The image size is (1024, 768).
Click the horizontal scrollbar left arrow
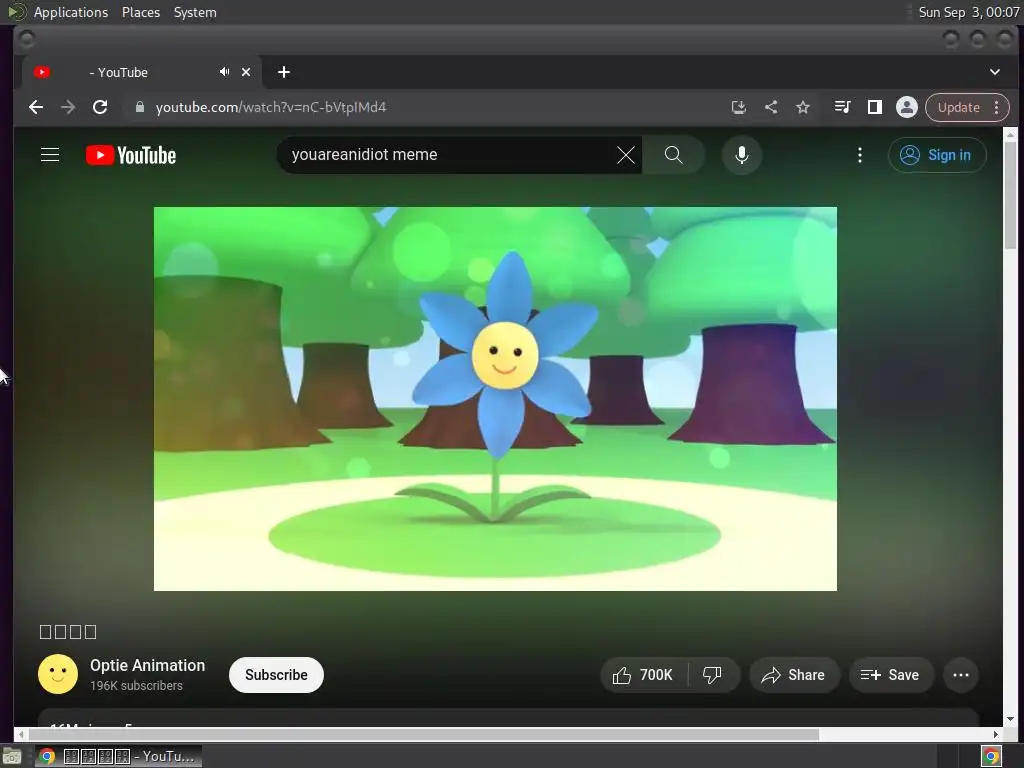(21, 735)
